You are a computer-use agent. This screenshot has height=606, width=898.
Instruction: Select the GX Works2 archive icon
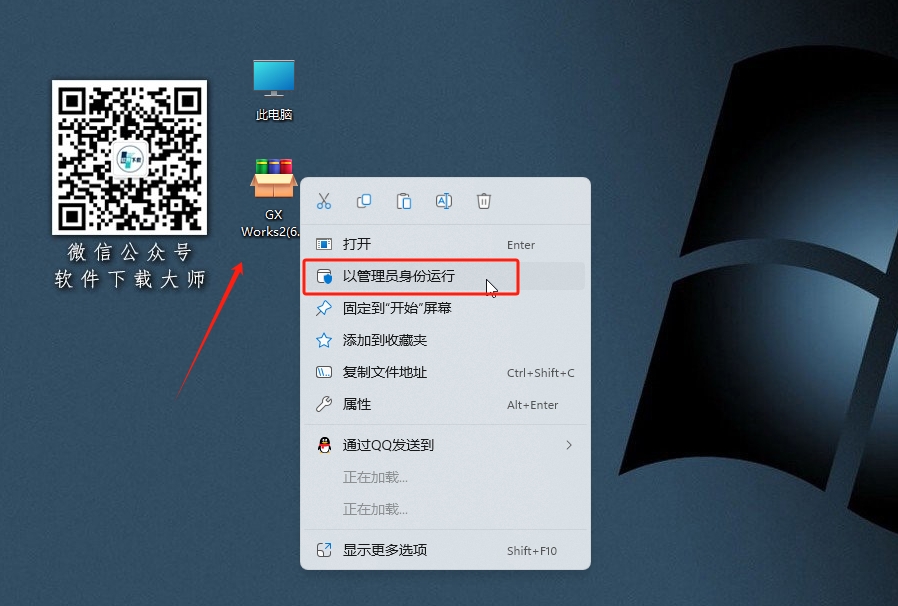(x=274, y=198)
